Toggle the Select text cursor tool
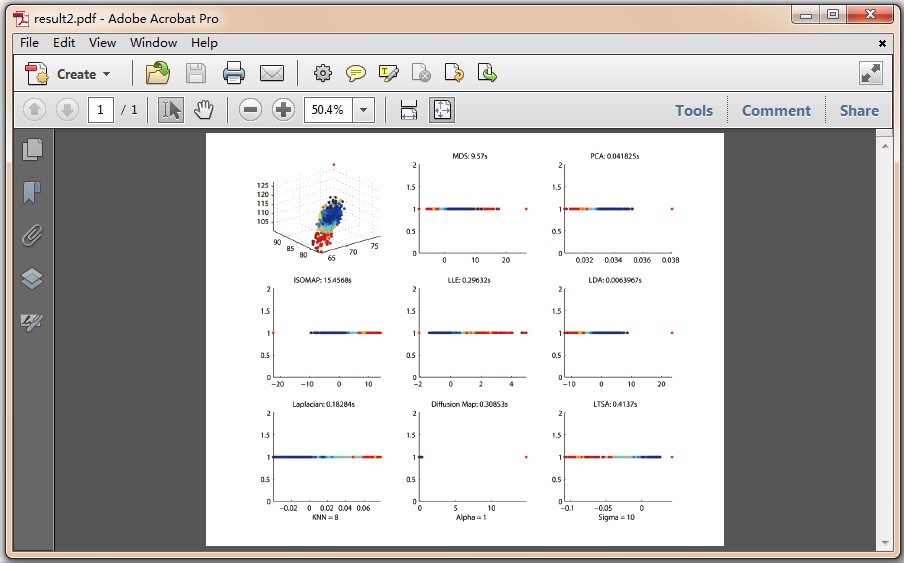 coord(171,110)
